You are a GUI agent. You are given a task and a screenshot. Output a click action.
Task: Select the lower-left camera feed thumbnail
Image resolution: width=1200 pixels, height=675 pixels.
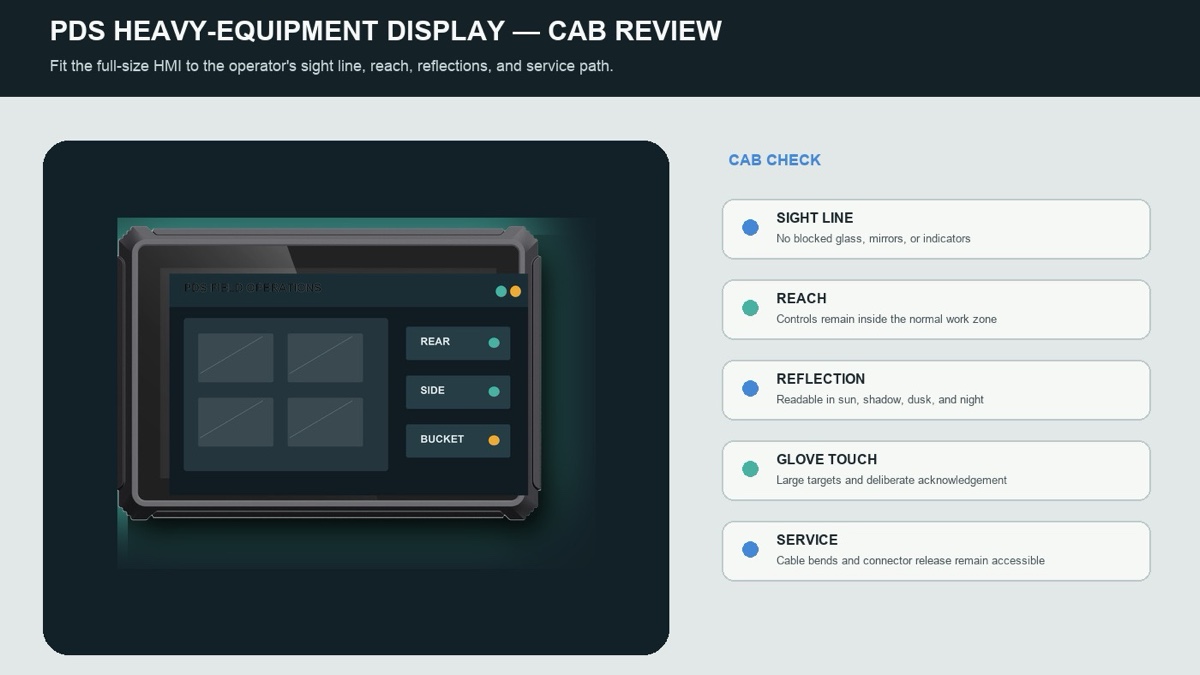pos(236,422)
